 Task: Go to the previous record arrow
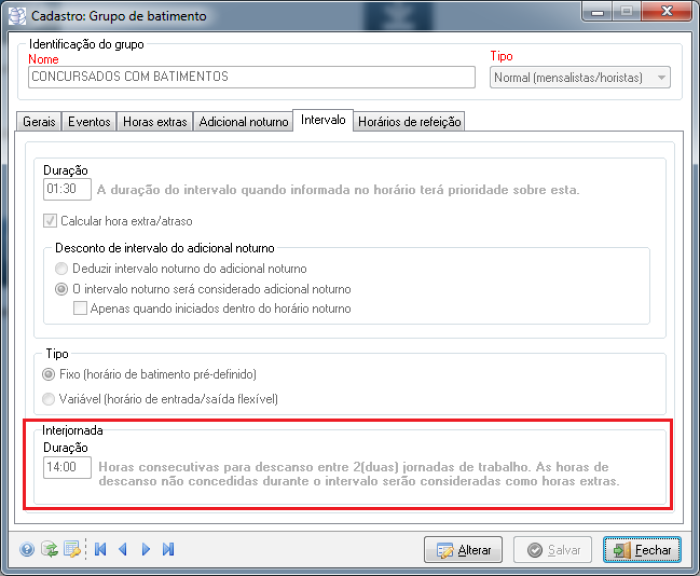click(123, 549)
